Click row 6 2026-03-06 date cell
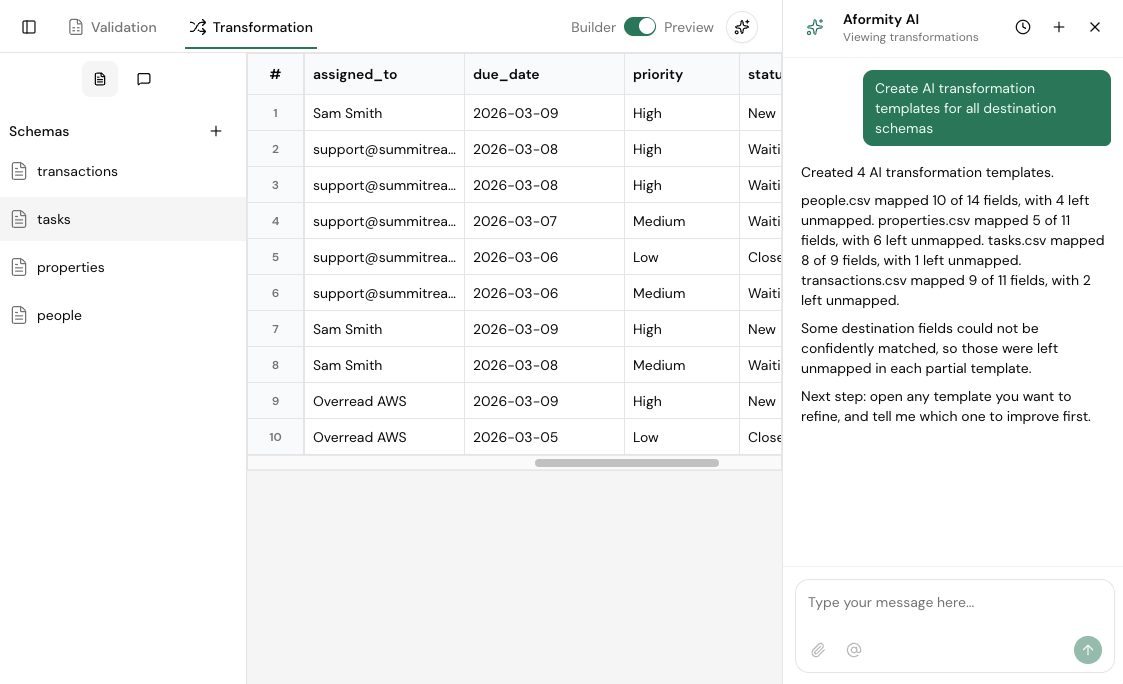The image size is (1123, 684). 544,293
